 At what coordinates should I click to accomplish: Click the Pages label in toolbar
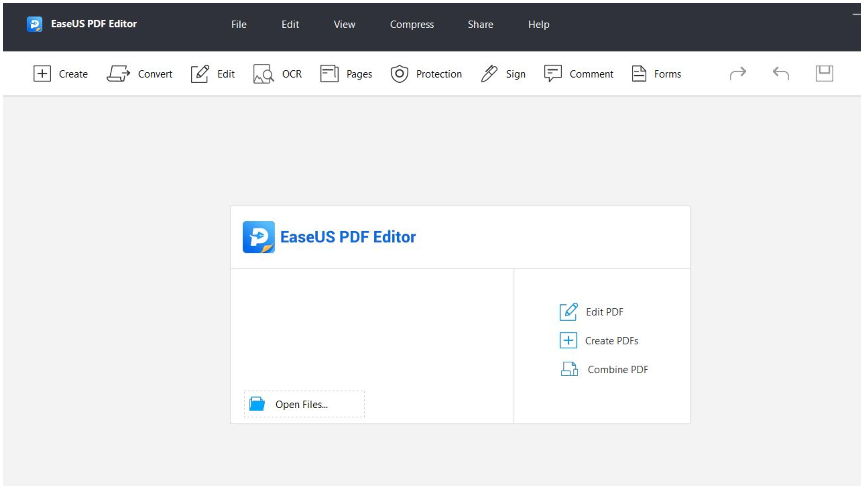point(359,74)
